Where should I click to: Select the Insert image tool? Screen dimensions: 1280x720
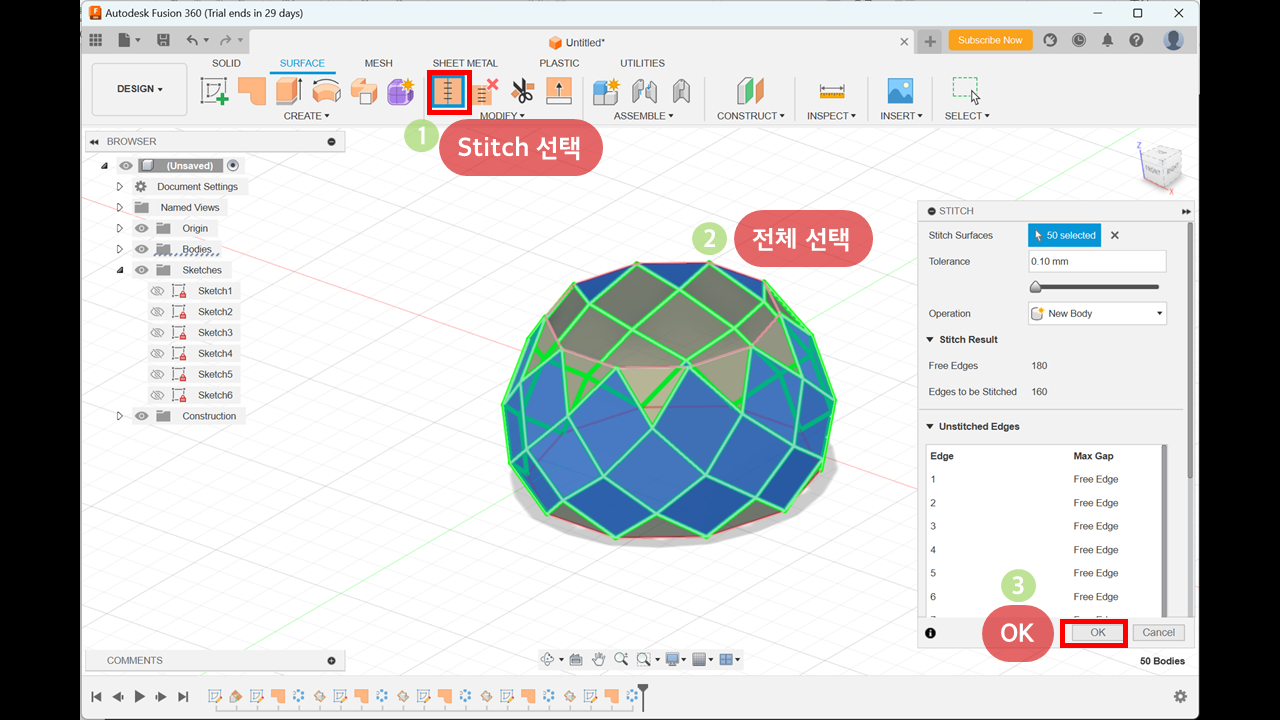tap(900, 91)
